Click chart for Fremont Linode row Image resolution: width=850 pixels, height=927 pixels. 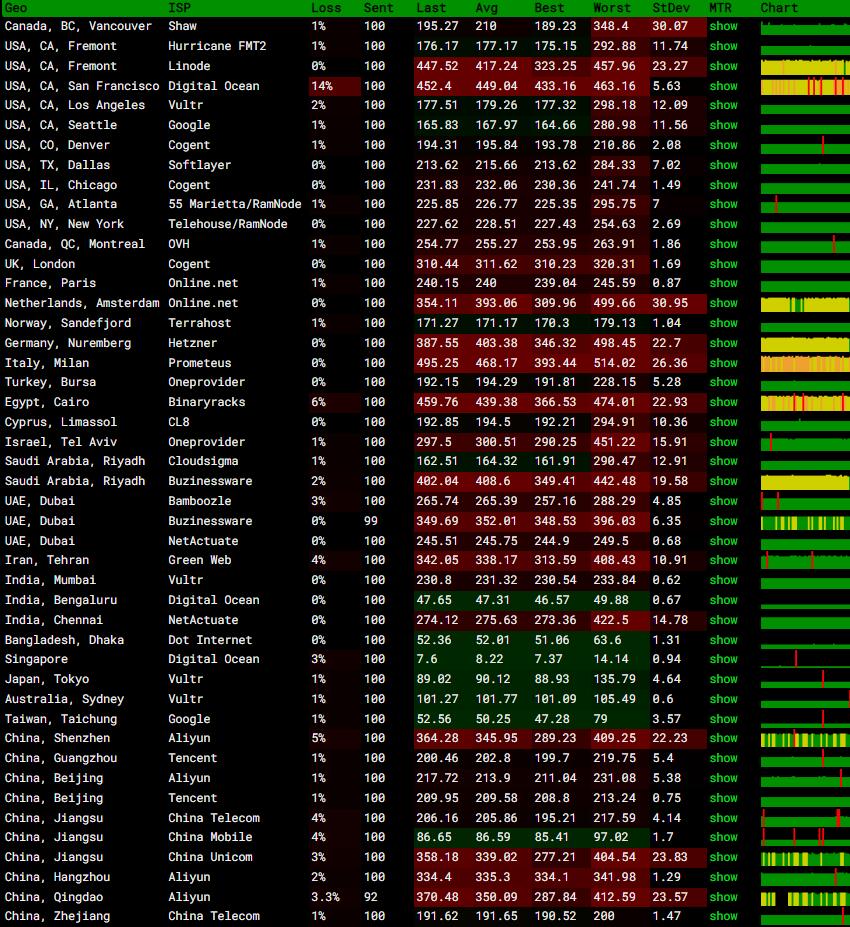(x=805, y=66)
